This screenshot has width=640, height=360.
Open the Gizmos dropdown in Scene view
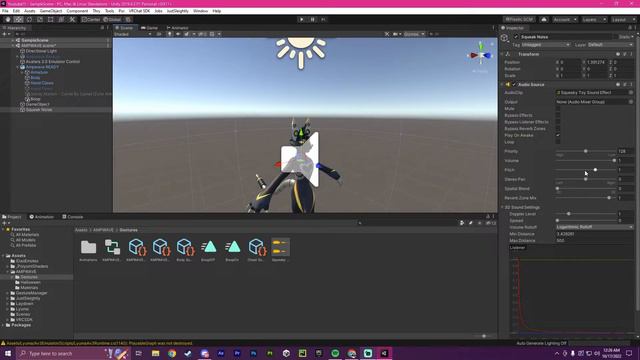pos(414,34)
